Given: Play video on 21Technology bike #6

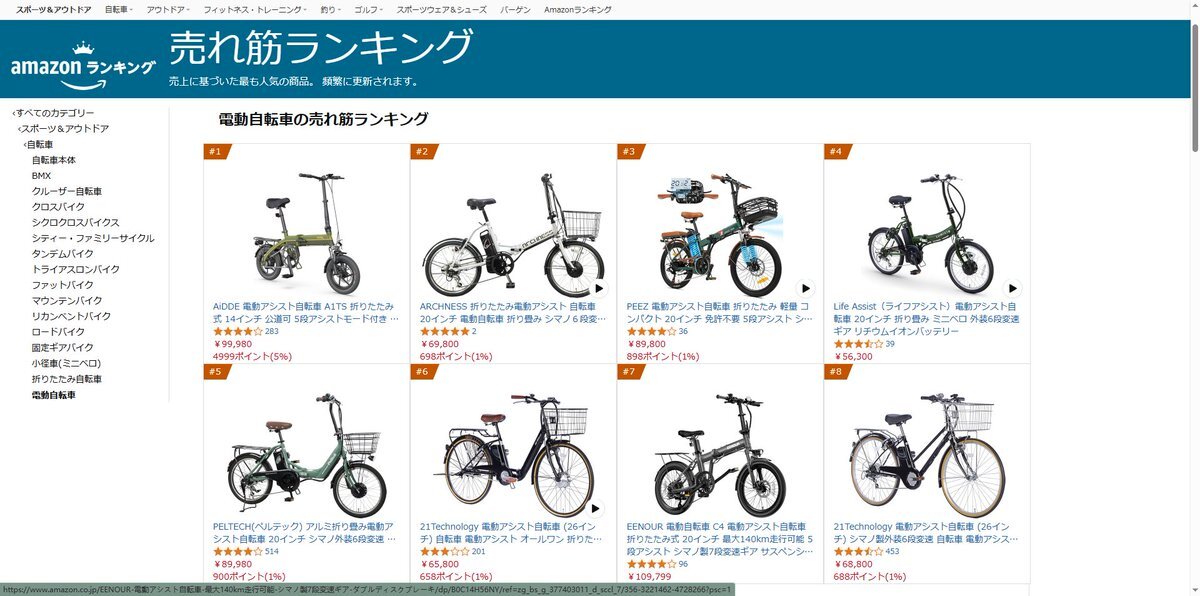Looking at the screenshot, I should point(599,508).
